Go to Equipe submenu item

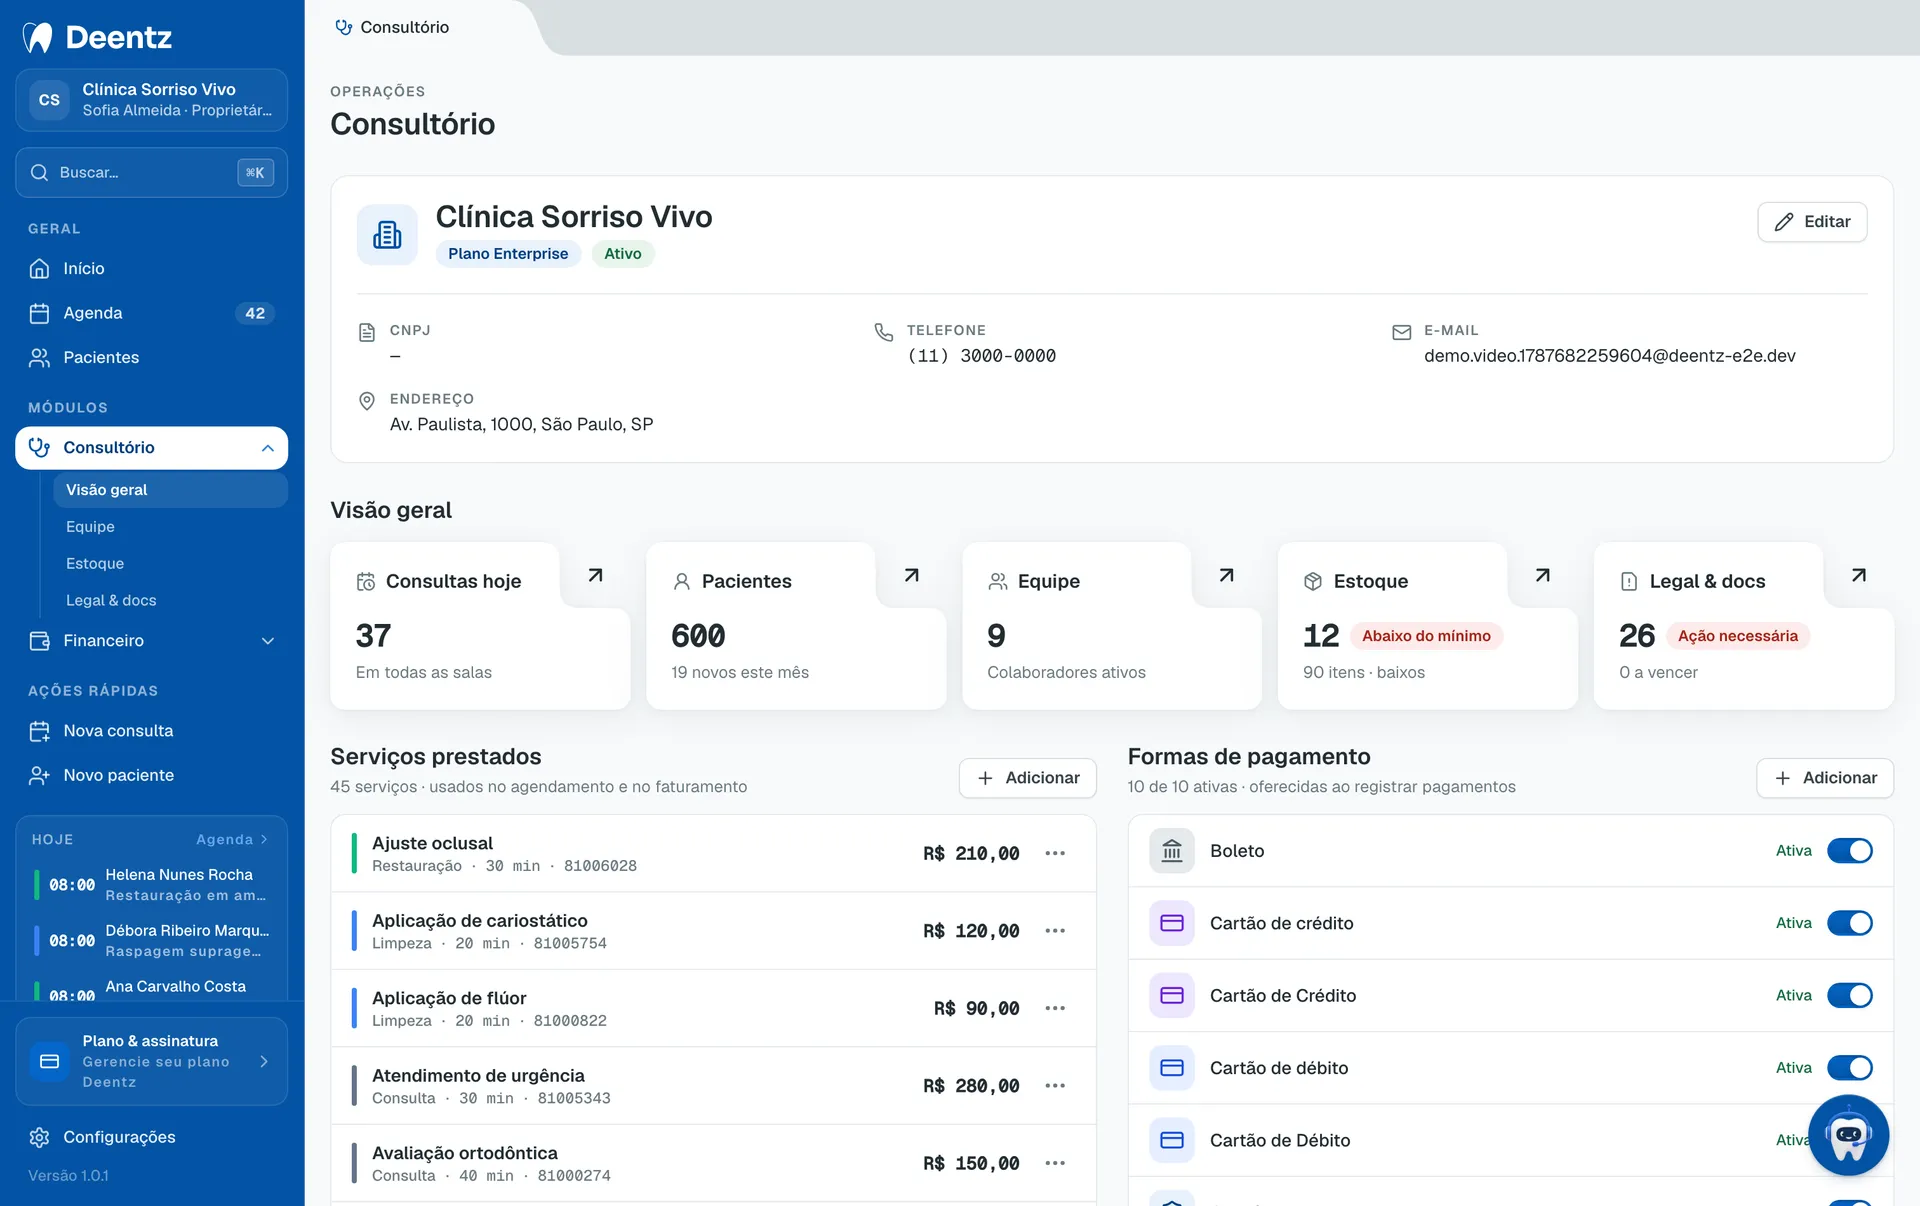pyautogui.click(x=170, y=527)
